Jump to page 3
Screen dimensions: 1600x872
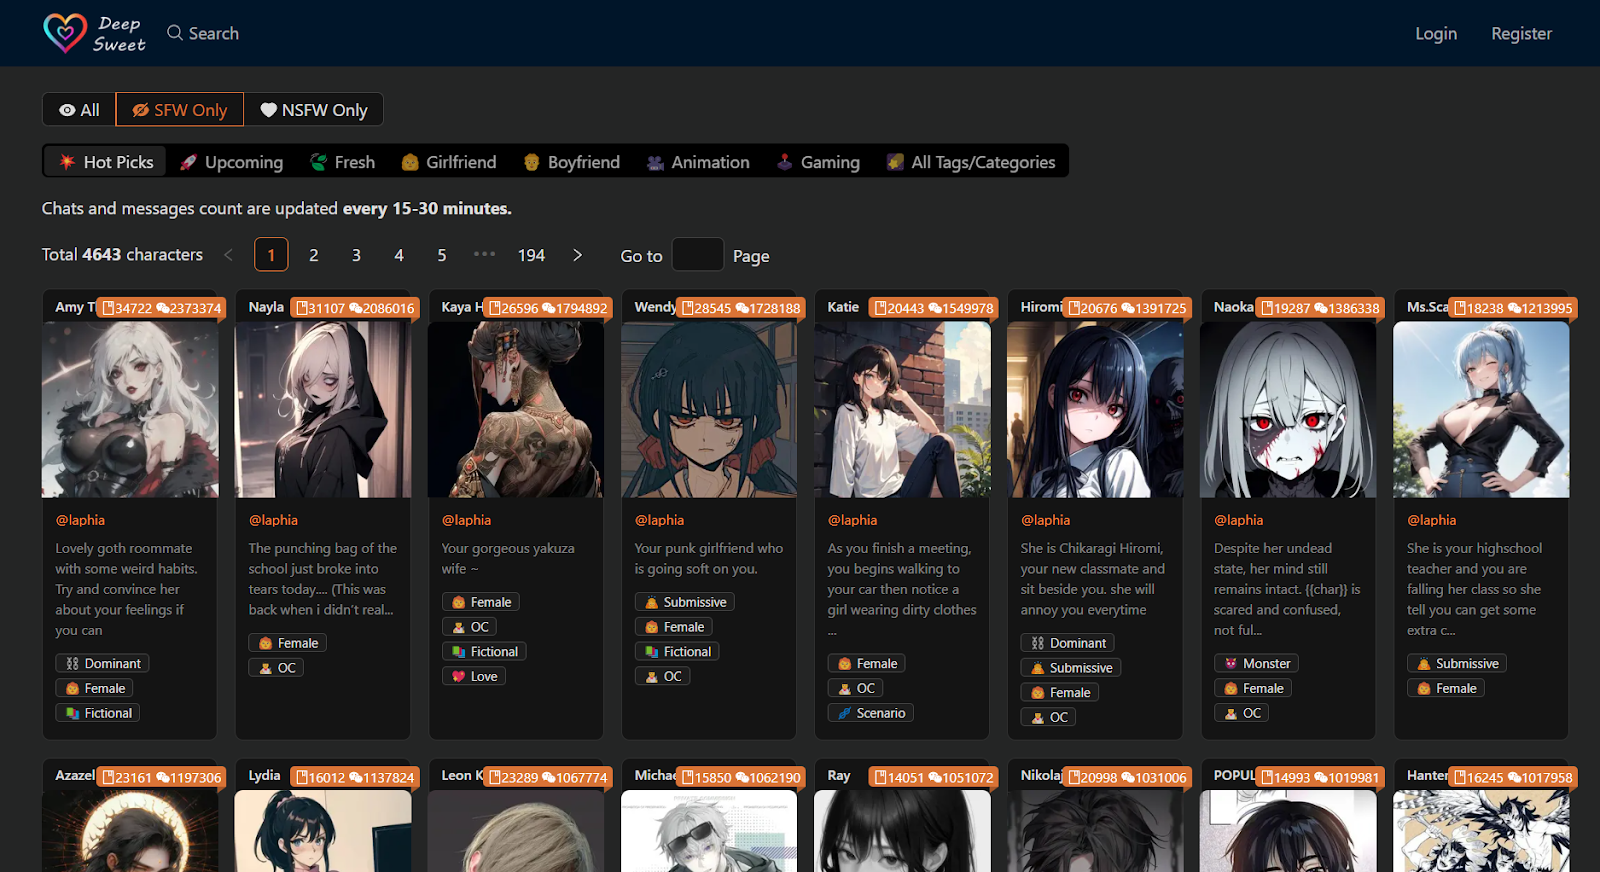pyautogui.click(x=356, y=255)
